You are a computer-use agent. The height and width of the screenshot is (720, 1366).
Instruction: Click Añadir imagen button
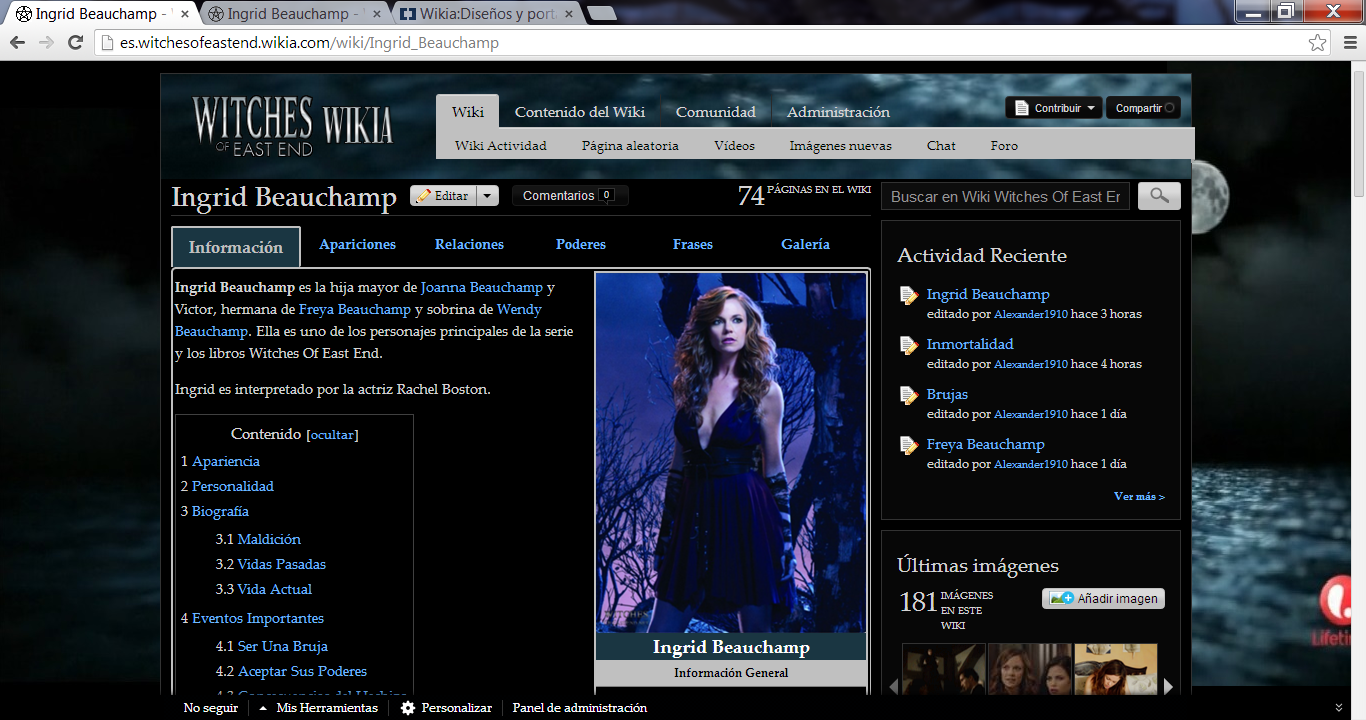1104,598
